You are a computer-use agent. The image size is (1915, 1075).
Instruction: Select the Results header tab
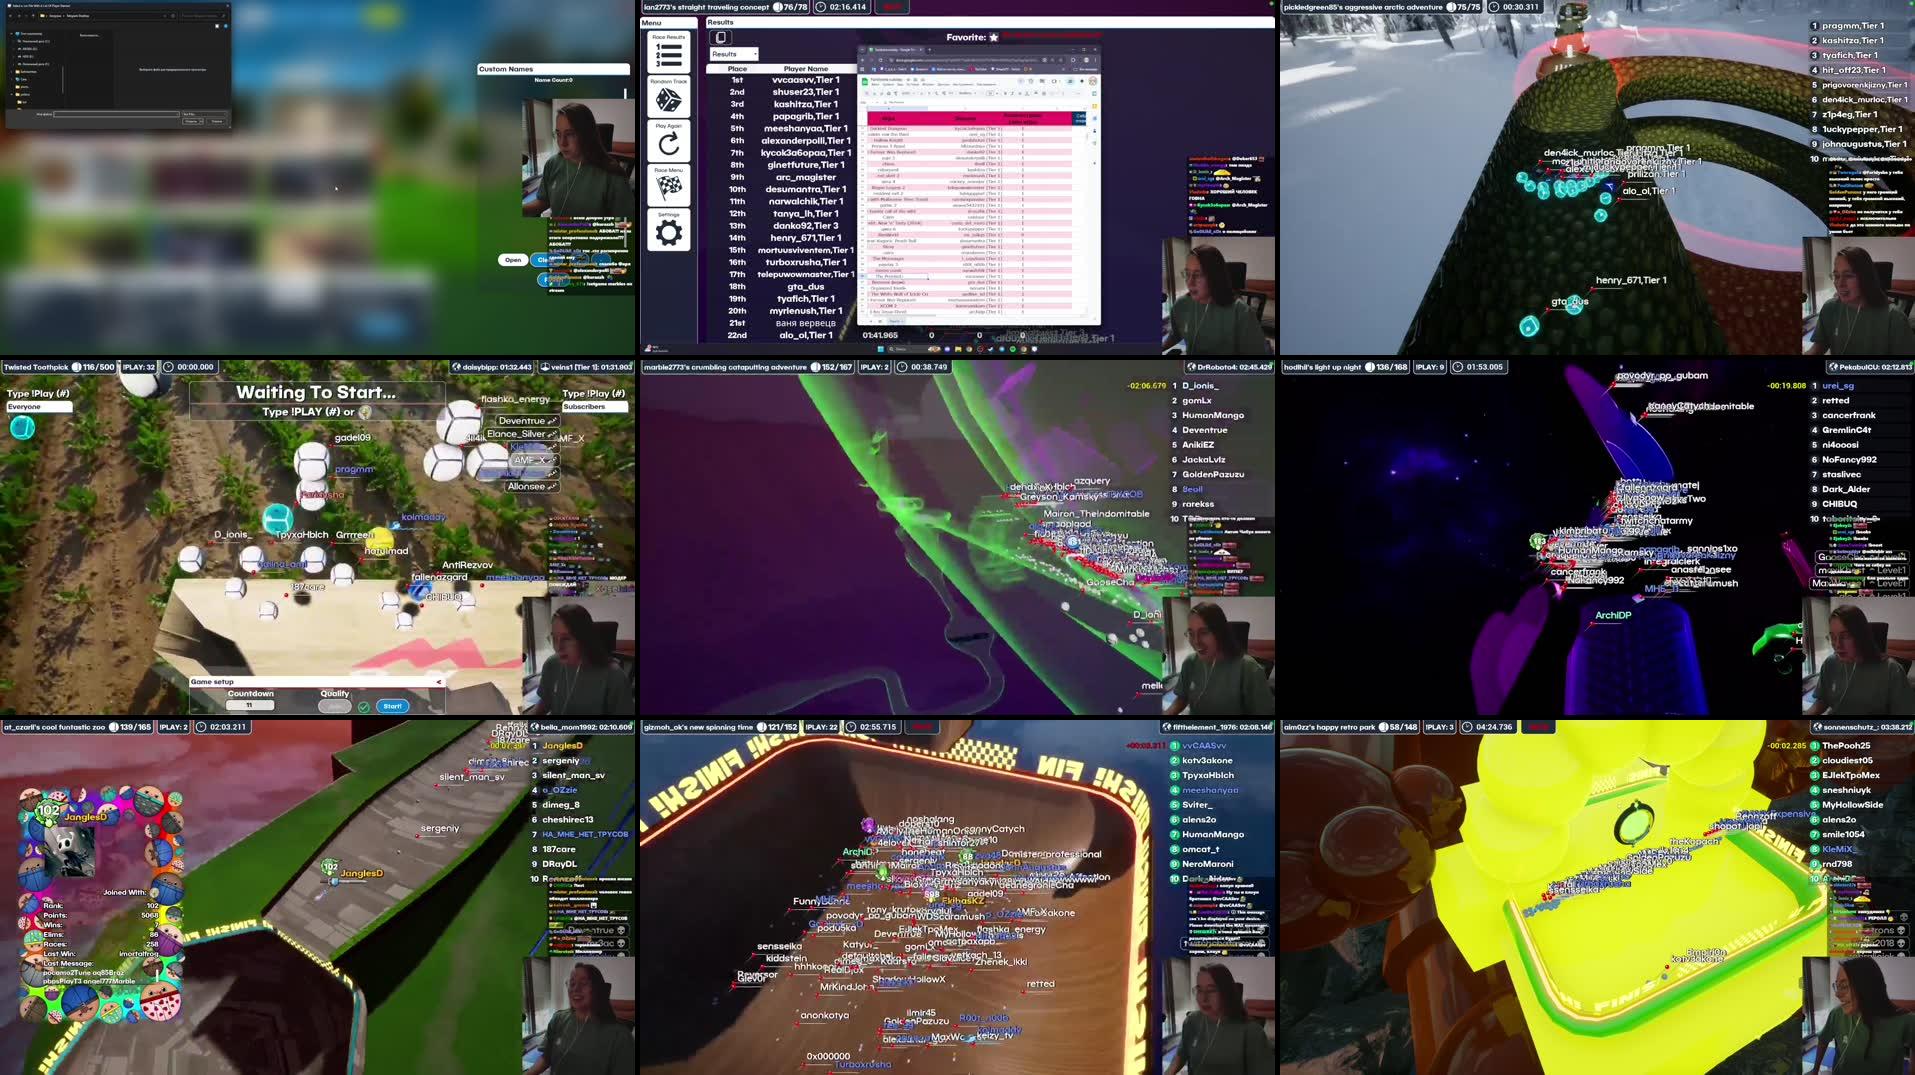720,22
